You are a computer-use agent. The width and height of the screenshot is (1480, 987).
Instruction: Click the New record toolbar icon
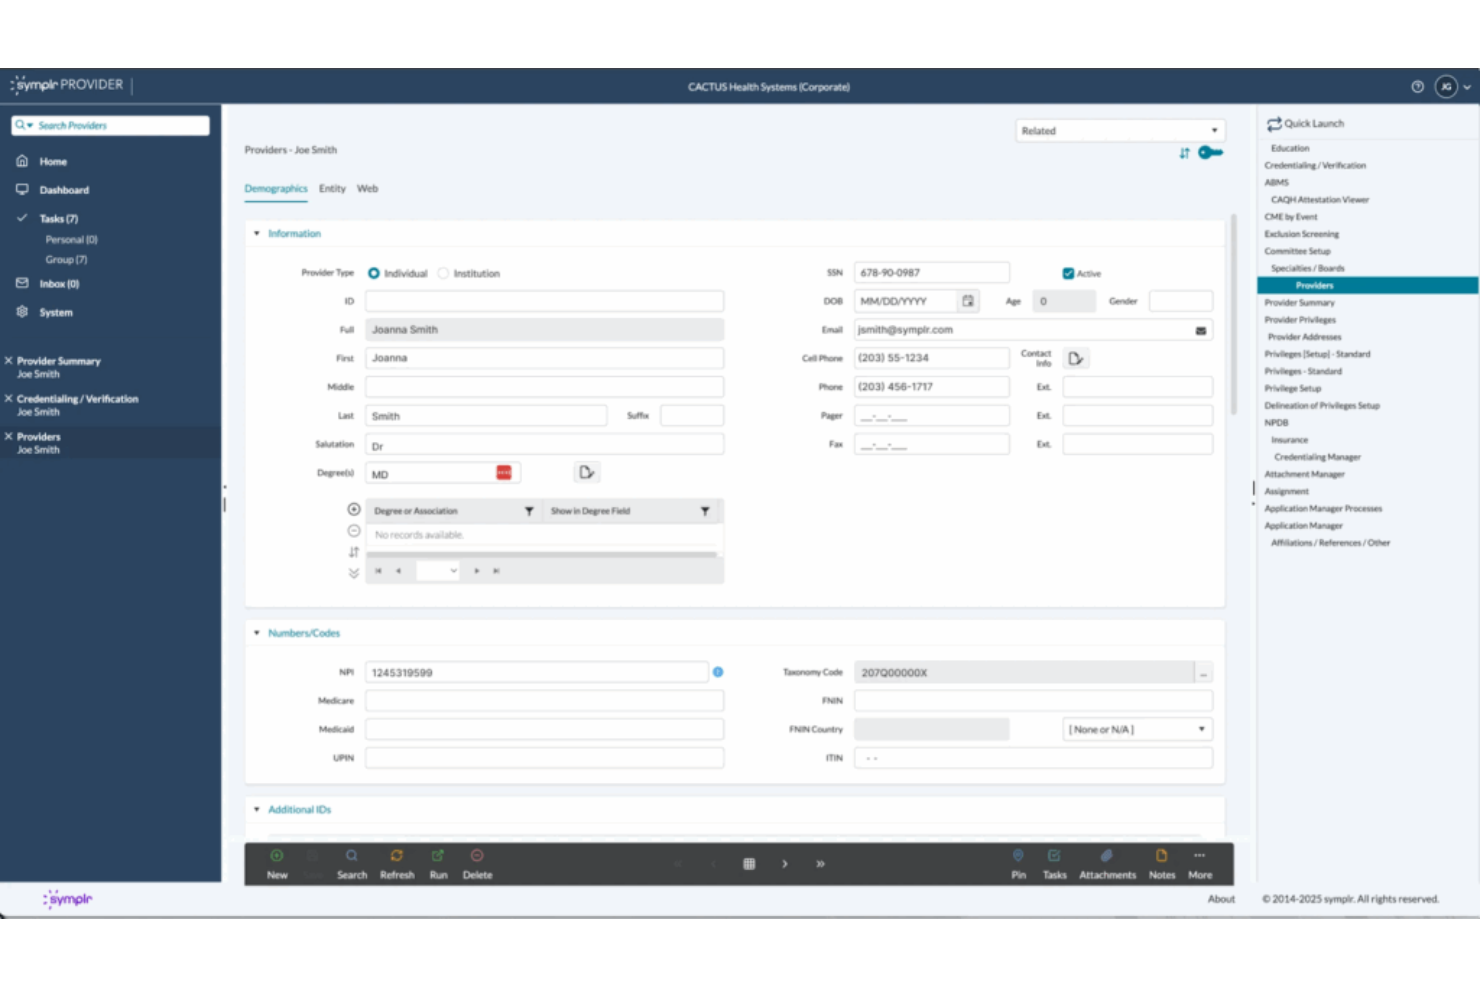(277, 856)
